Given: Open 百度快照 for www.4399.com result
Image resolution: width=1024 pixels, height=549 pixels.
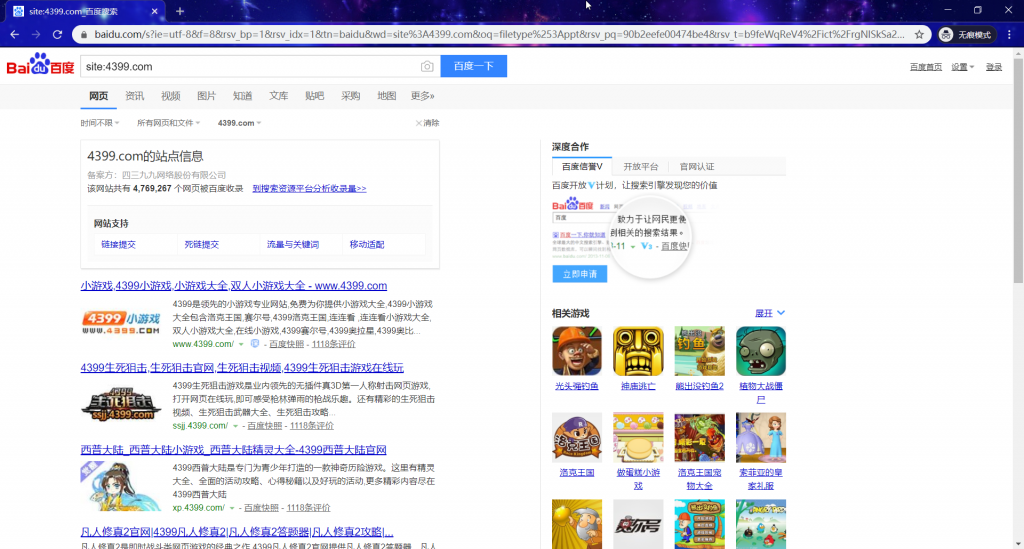Looking at the screenshot, I should pyautogui.click(x=287, y=344).
